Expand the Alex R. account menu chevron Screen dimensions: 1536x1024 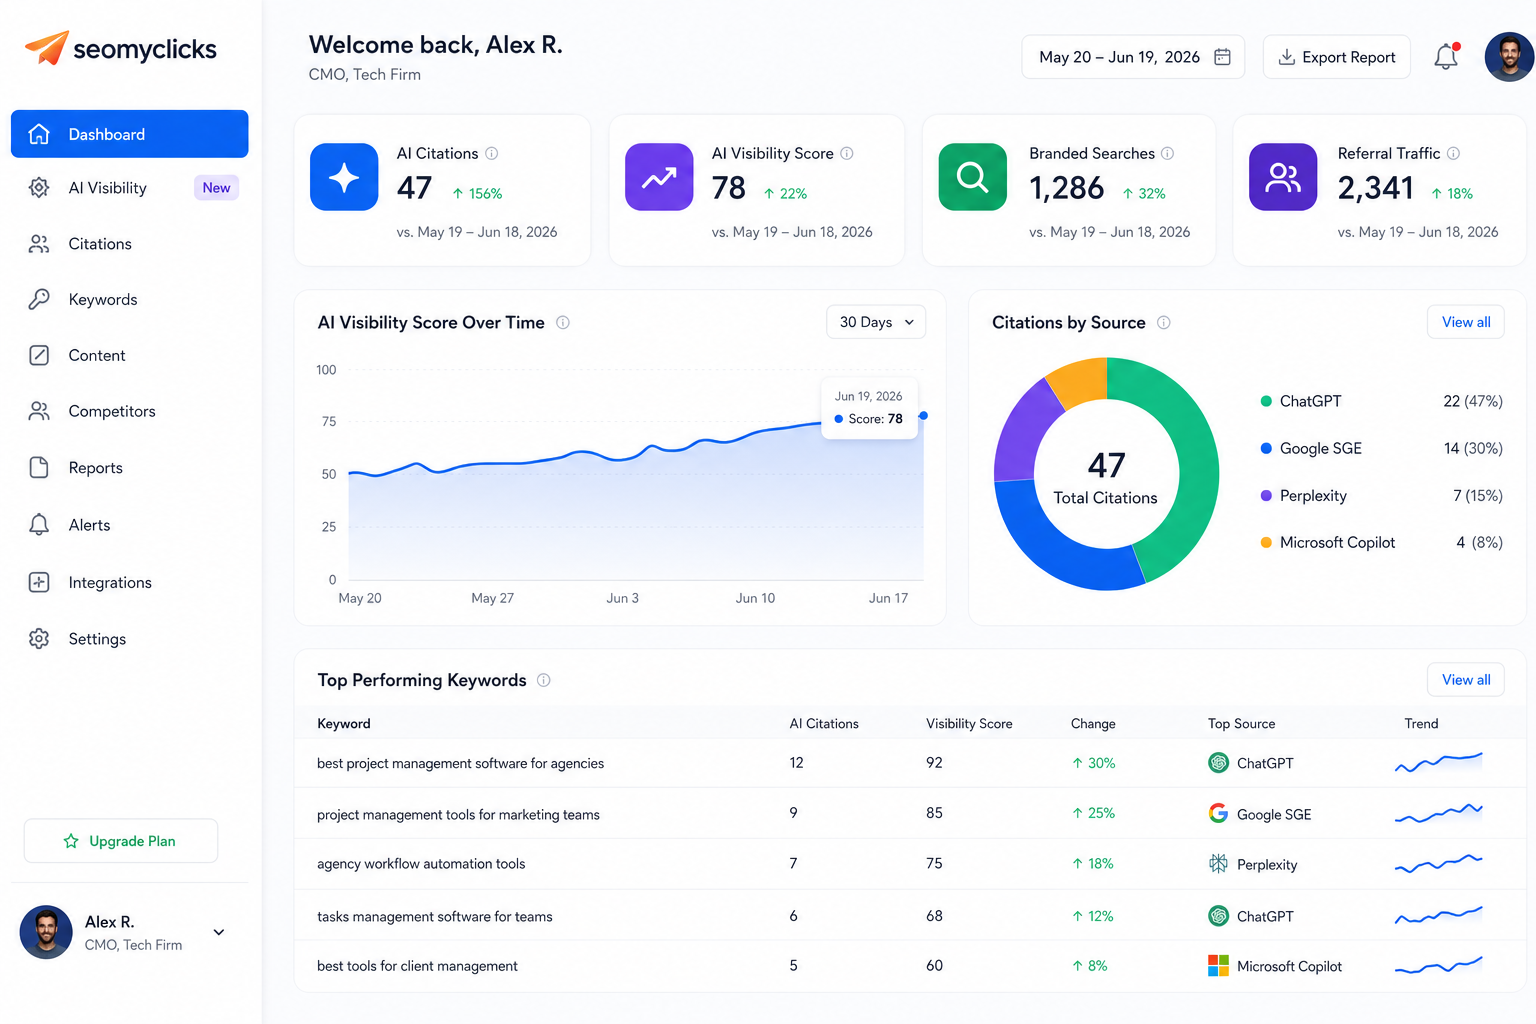[x=219, y=932]
